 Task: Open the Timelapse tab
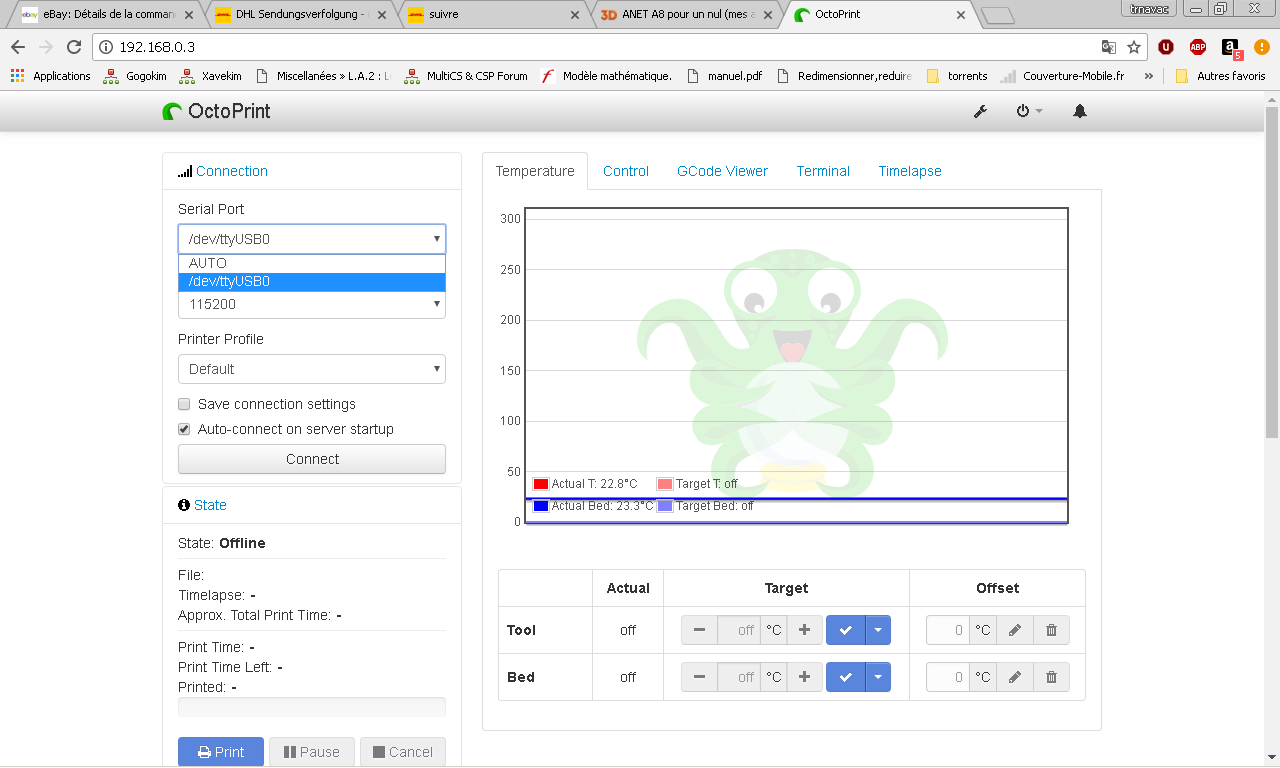pos(910,171)
